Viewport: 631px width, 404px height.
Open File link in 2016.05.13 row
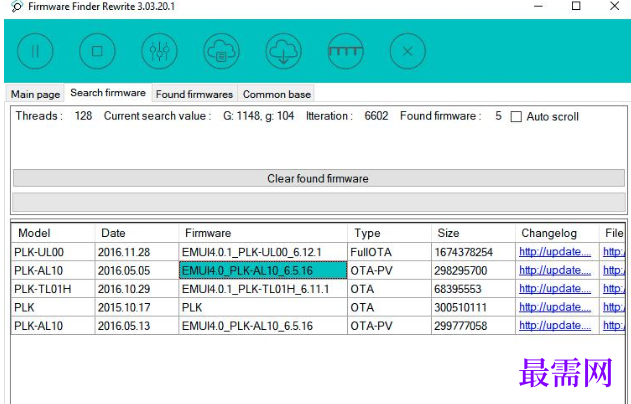point(614,326)
